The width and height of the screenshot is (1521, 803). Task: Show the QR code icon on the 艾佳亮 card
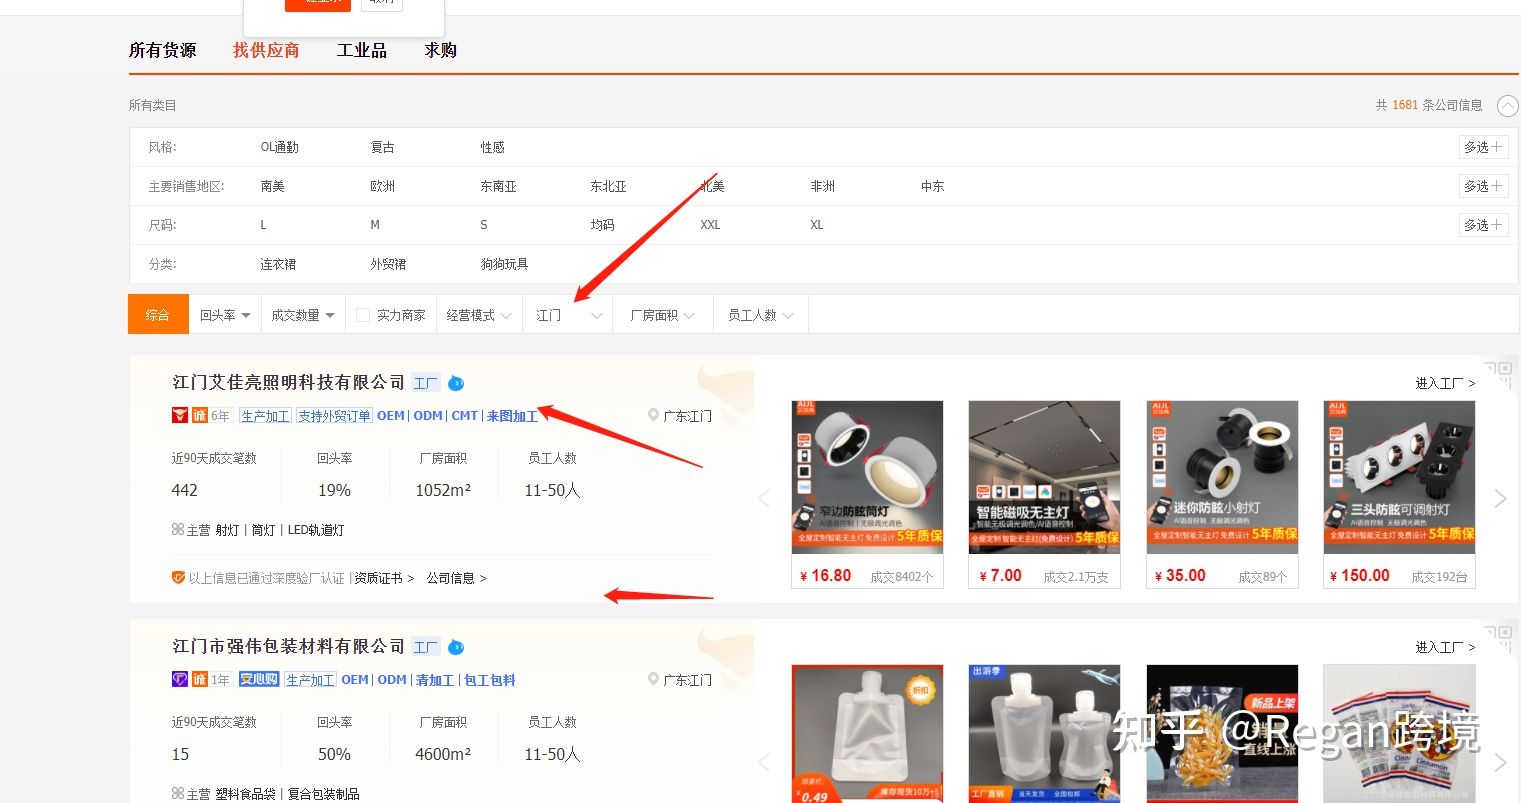click(1498, 374)
